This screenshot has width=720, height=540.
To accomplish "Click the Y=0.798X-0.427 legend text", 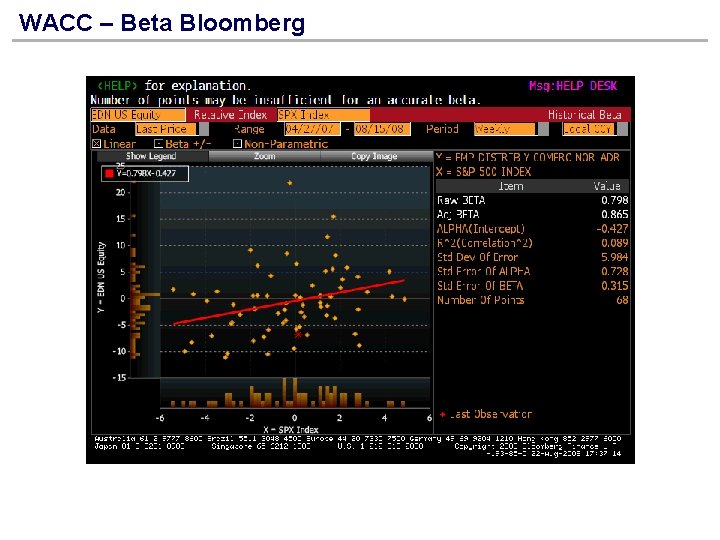I will click(146, 174).
